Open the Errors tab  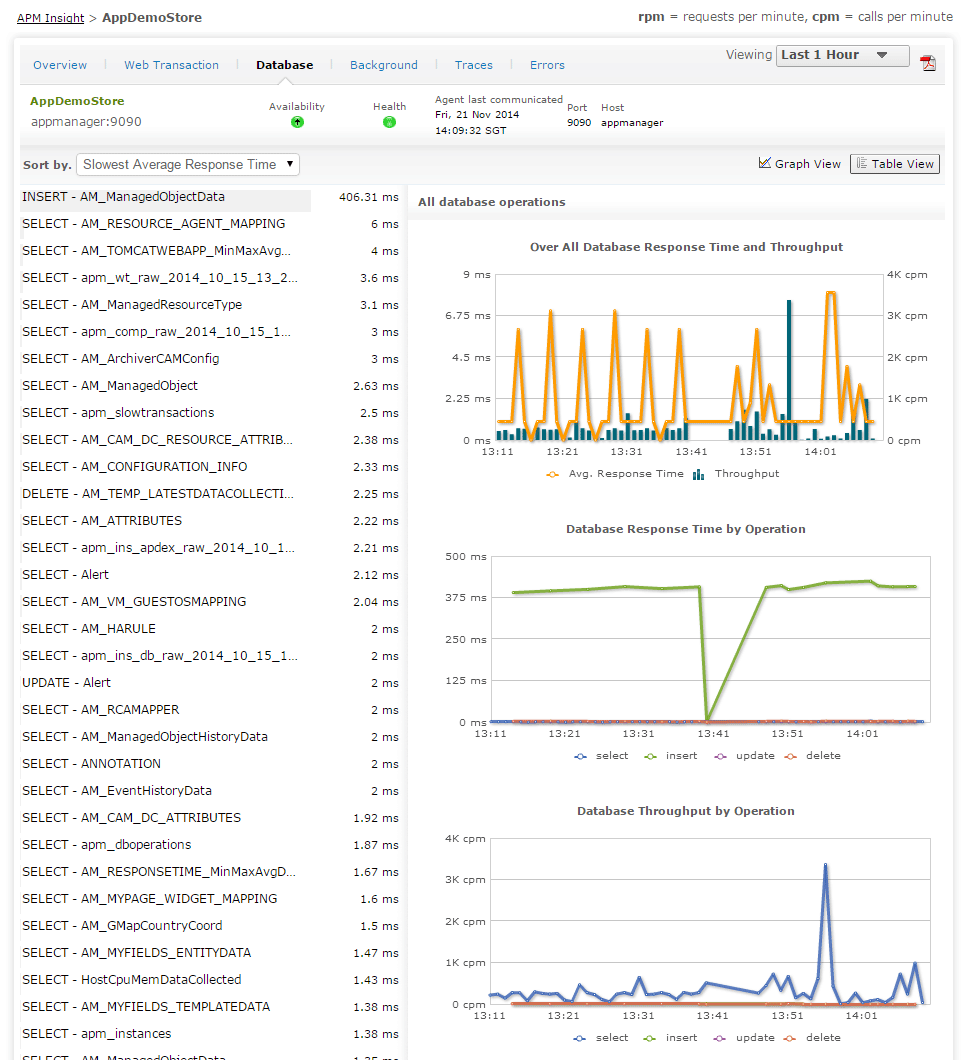547,64
